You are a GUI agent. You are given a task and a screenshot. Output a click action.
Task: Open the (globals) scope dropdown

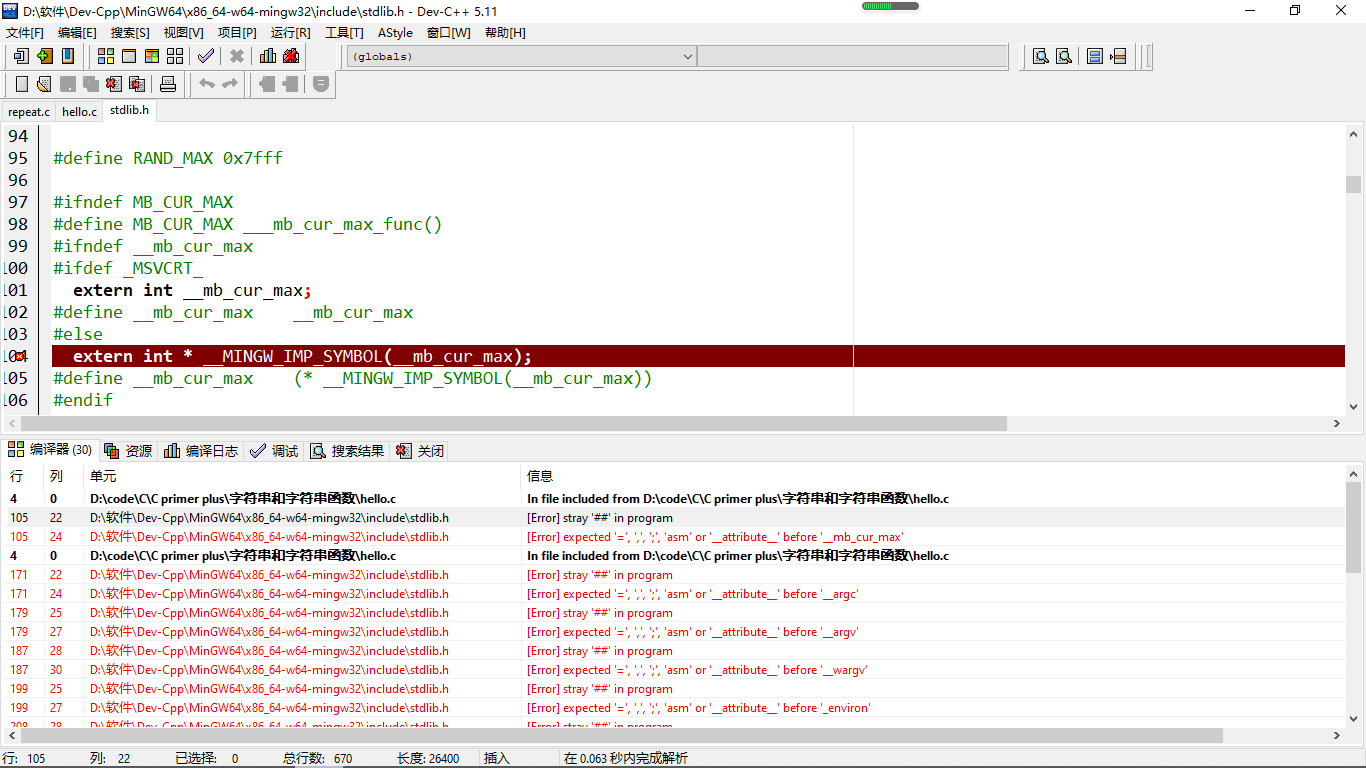[x=521, y=57]
